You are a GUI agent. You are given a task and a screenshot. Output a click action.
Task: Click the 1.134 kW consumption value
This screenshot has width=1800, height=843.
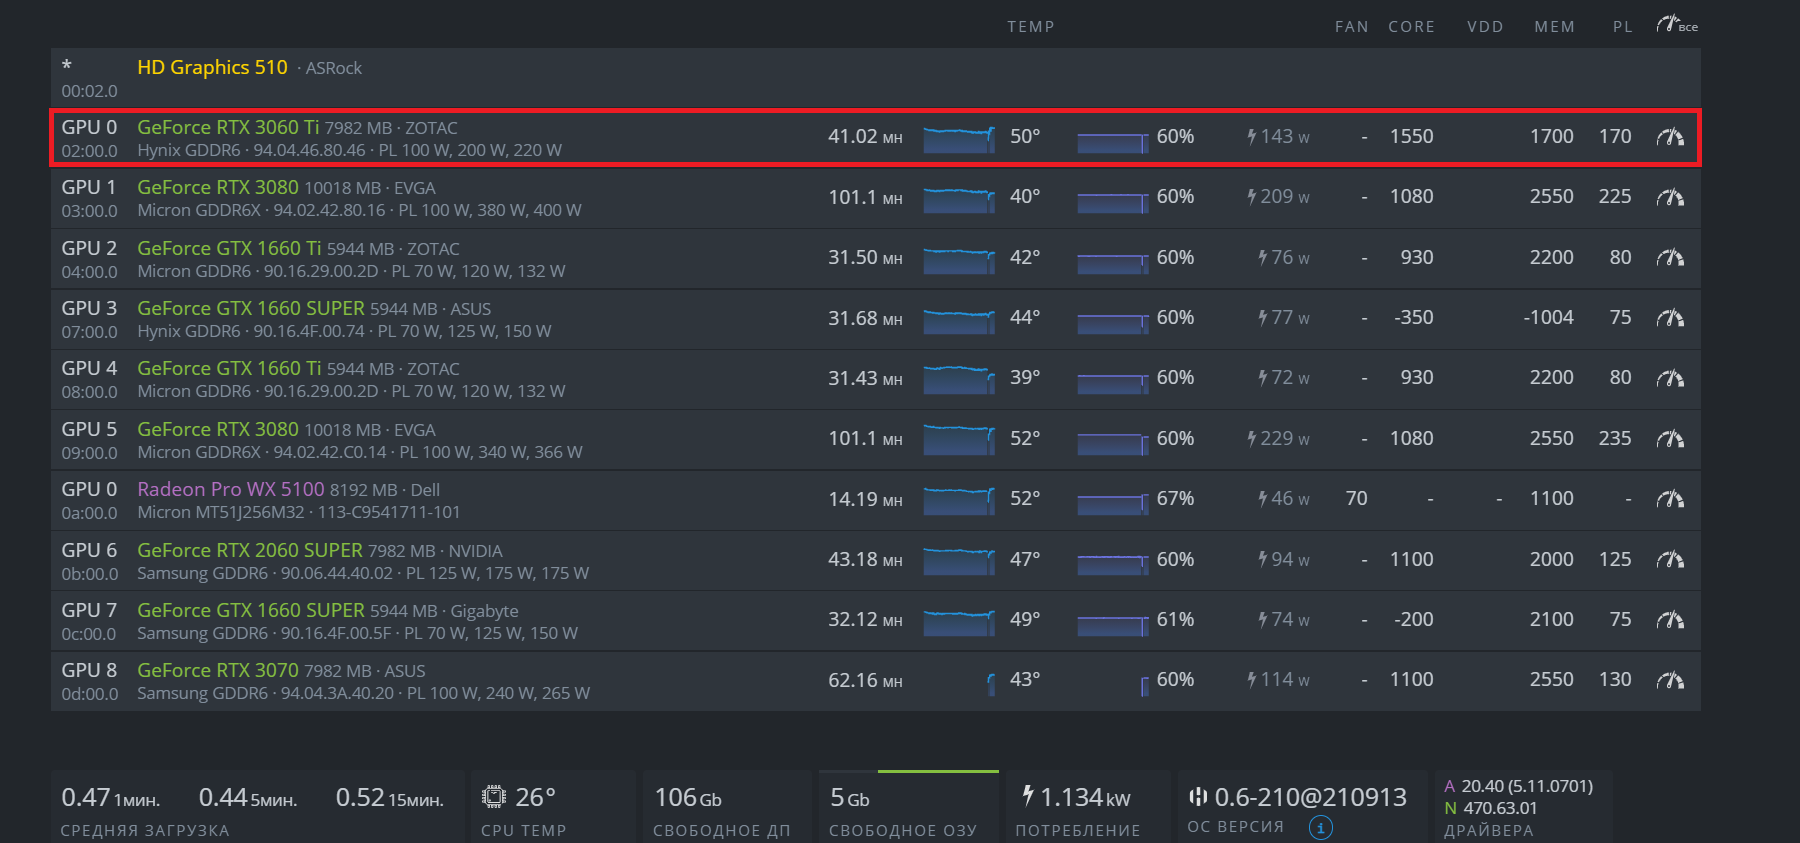point(1085,798)
